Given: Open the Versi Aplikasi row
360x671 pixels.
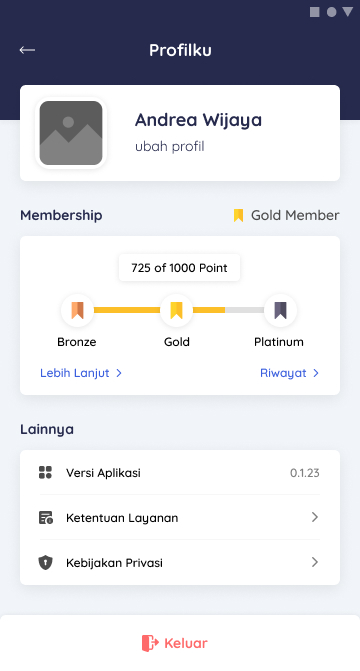Looking at the screenshot, I should [x=180, y=472].
